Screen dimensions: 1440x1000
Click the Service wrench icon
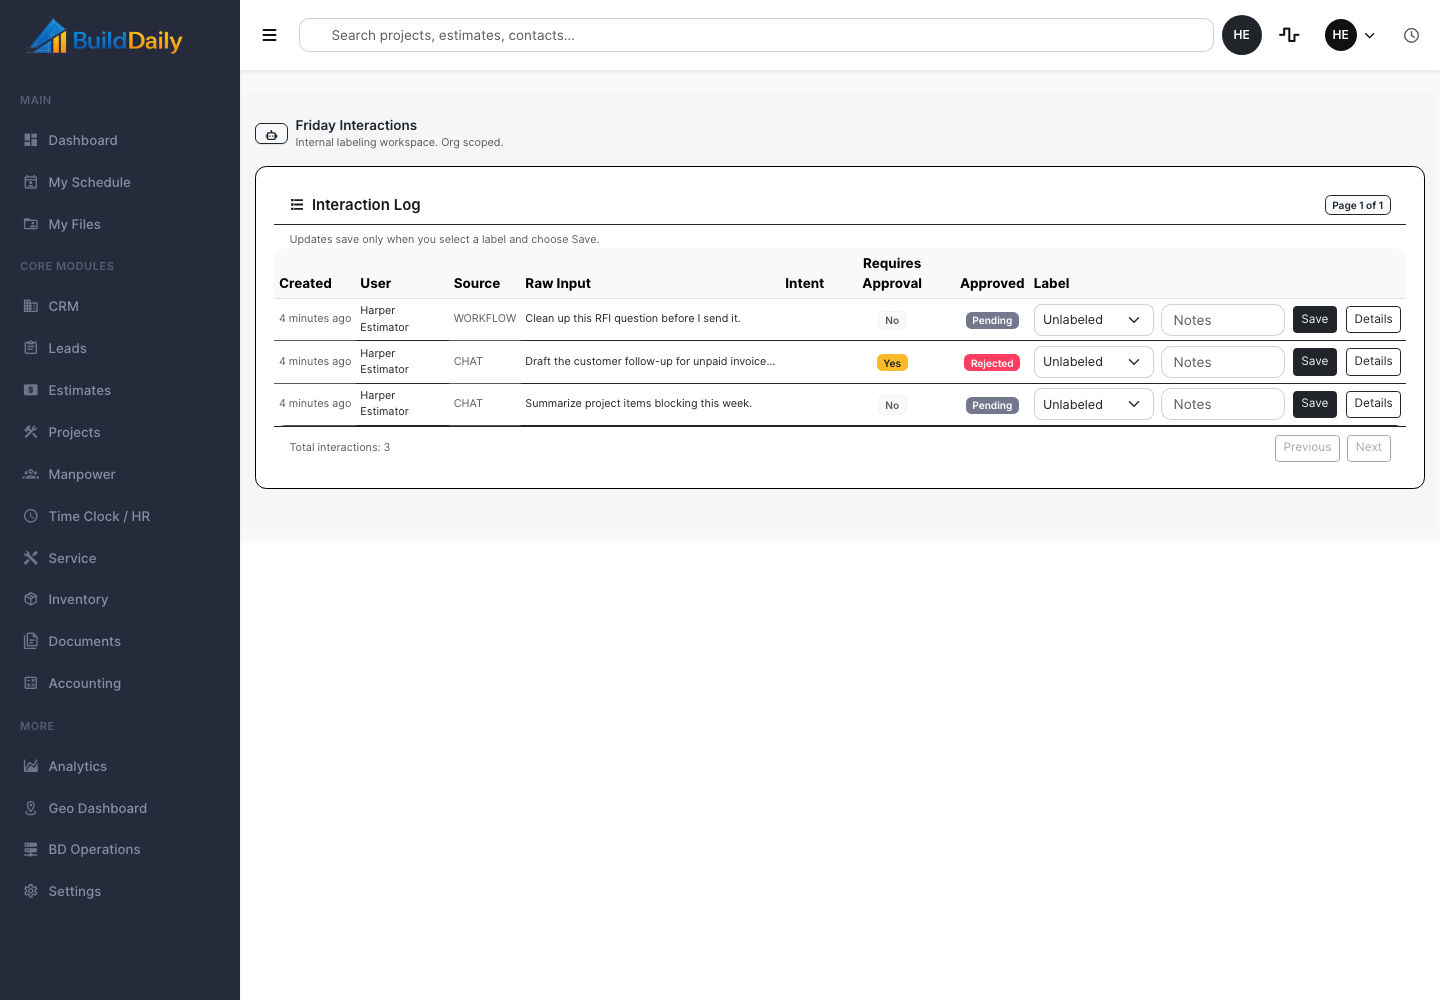pyautogui.click(x=31, y=558)
